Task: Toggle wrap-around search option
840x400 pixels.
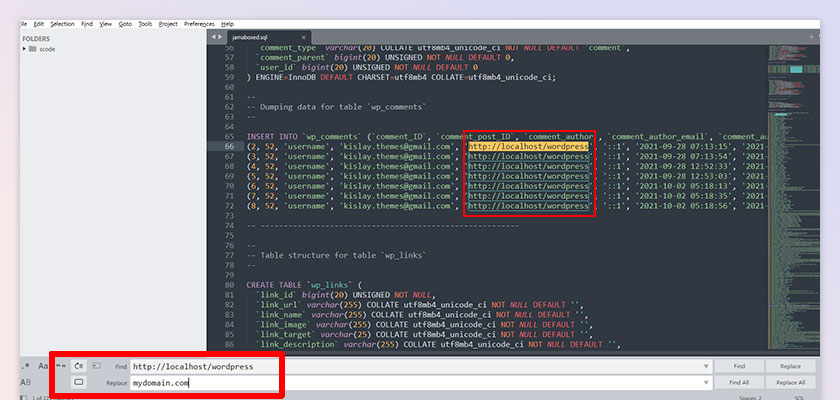Action: 79,366
